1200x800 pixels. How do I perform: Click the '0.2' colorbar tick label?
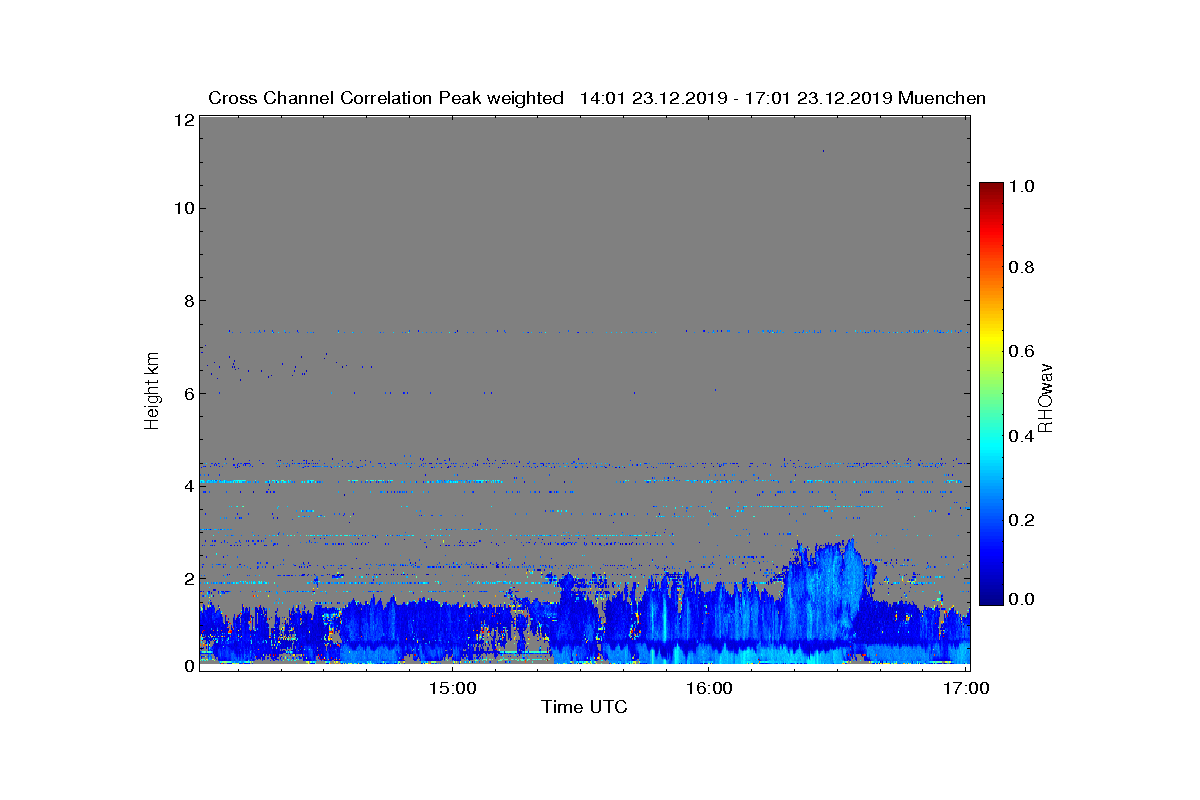point(1022,520)
